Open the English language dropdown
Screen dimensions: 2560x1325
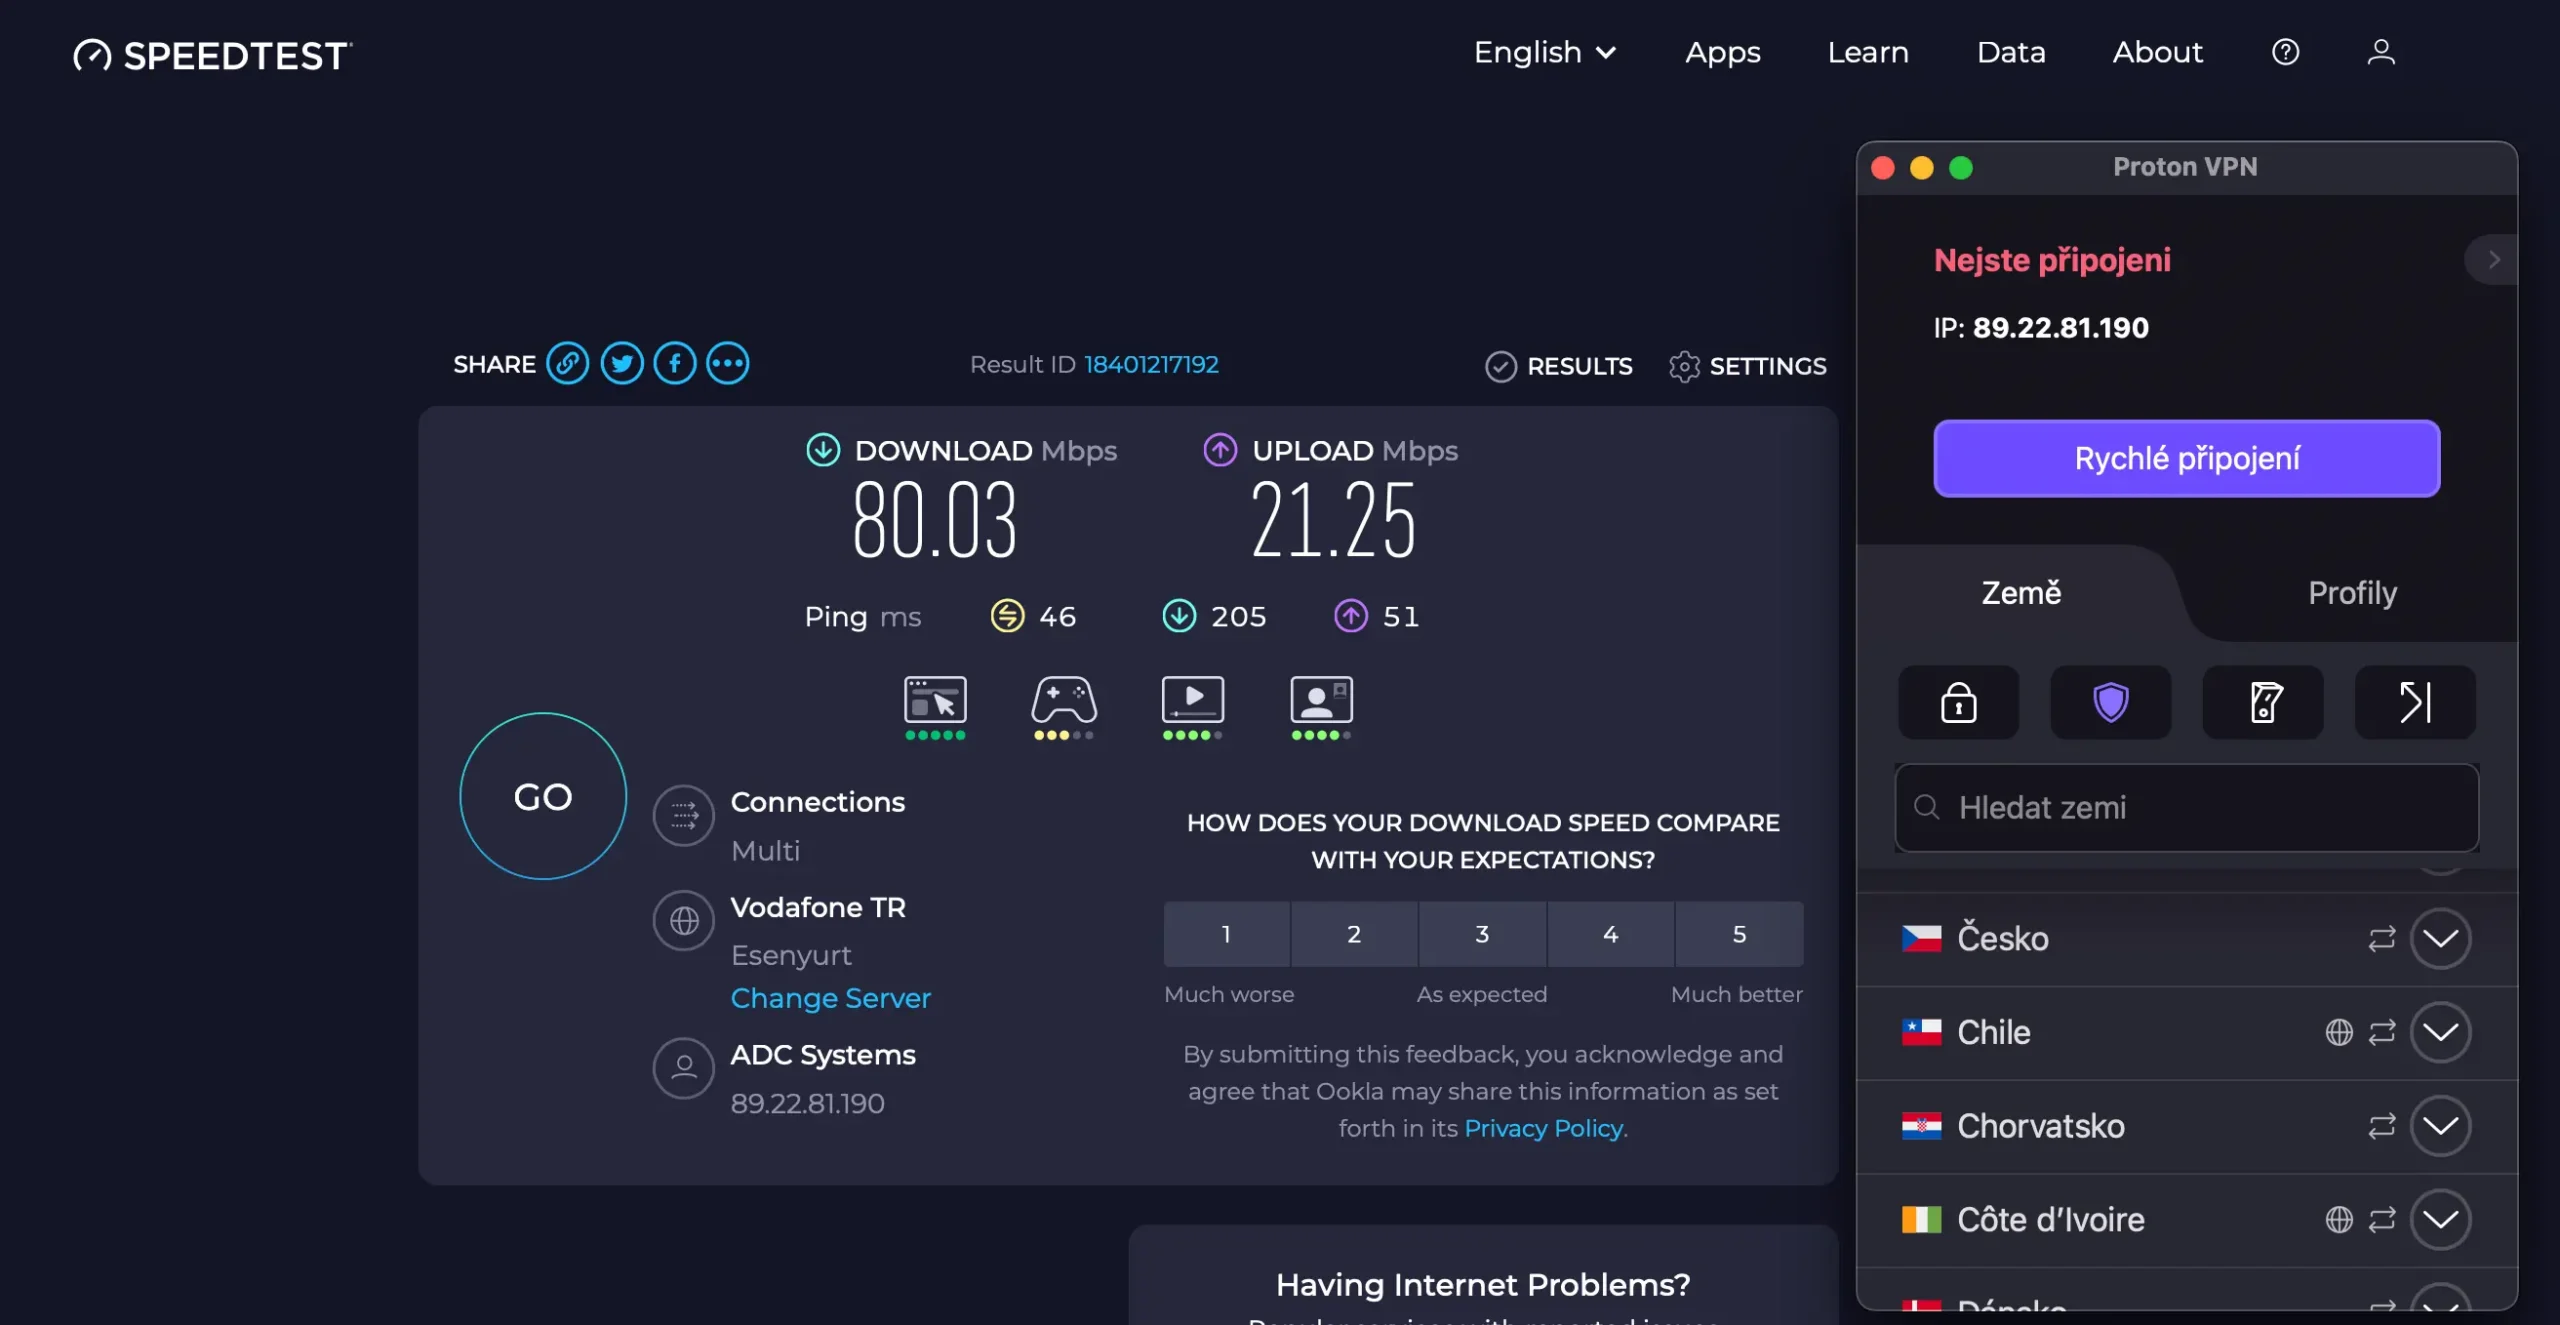pos(1544,52)
